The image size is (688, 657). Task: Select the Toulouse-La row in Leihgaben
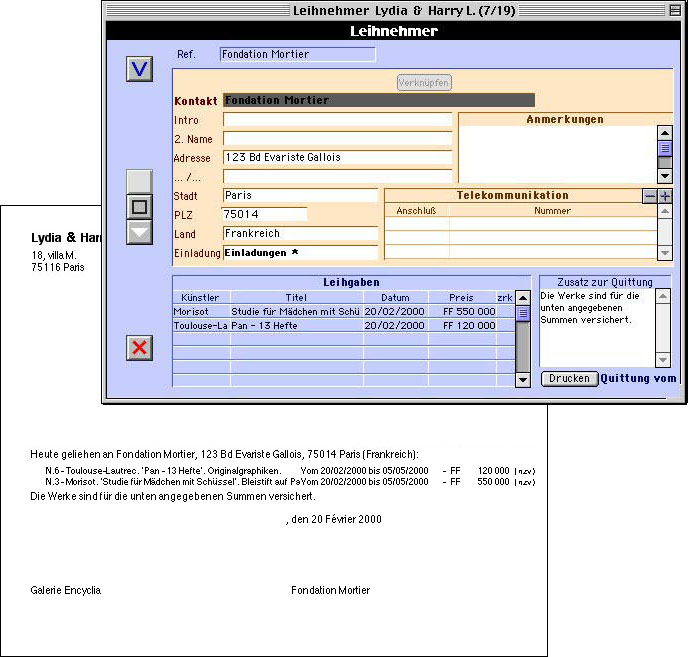click(344, 326)
